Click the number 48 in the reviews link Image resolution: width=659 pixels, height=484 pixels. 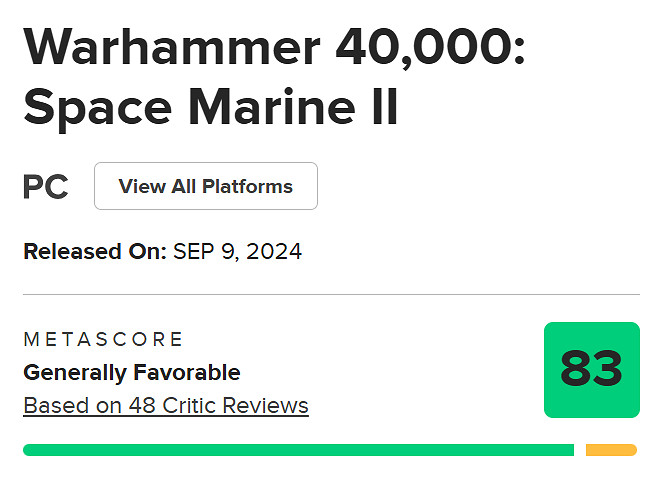click(139, 406)
